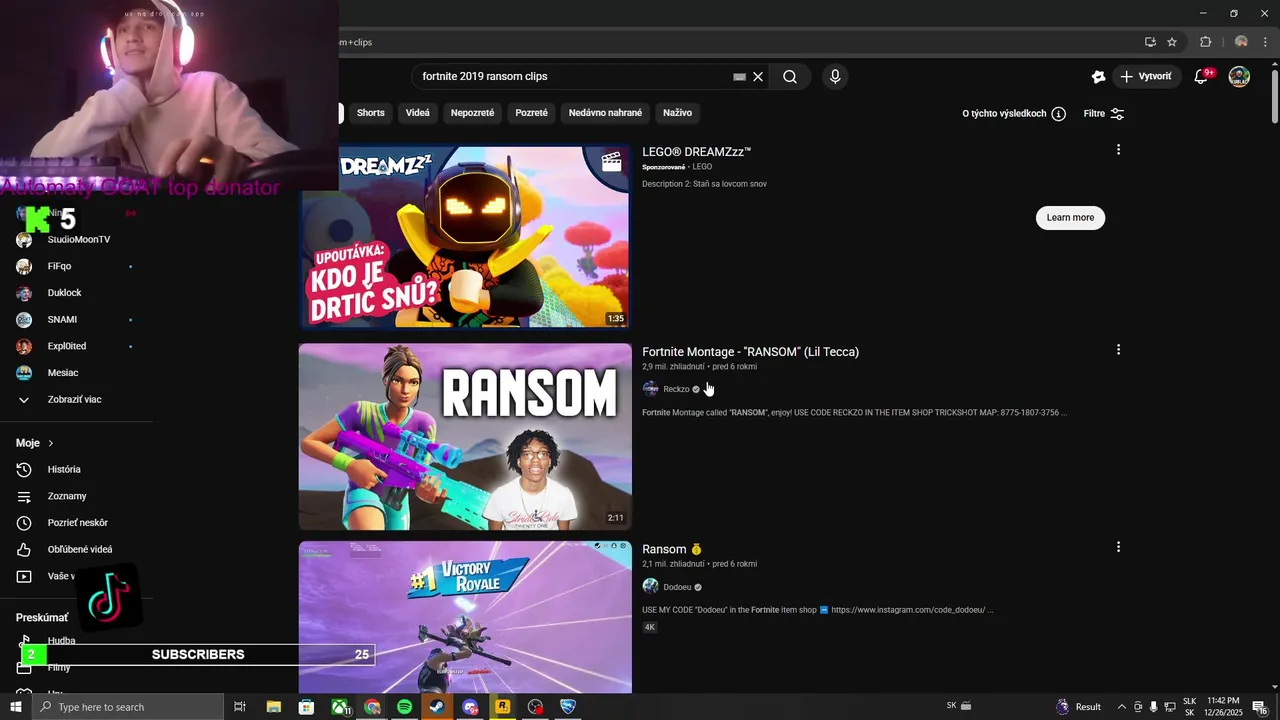1280x720 pixels.
Task: Select the Videá filter chip
Action: [x=418, y=113]
